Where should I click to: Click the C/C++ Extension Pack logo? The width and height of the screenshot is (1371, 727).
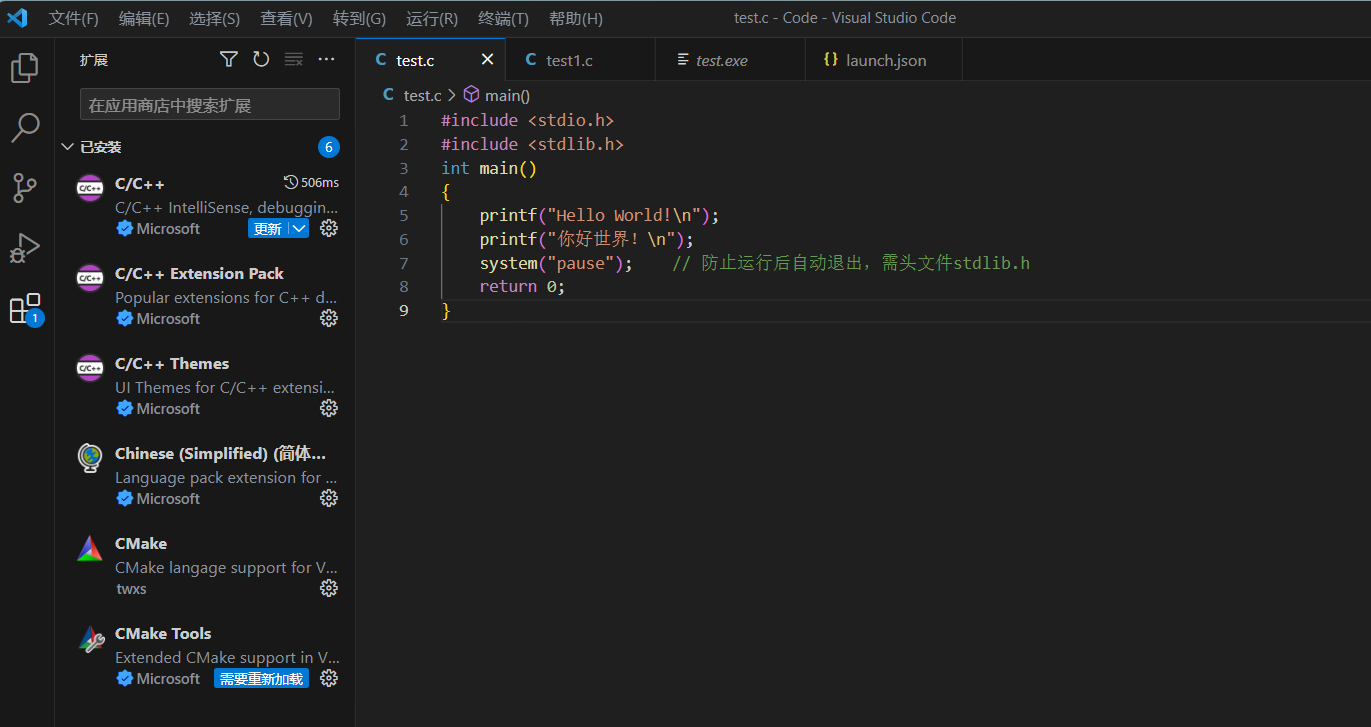90,278
